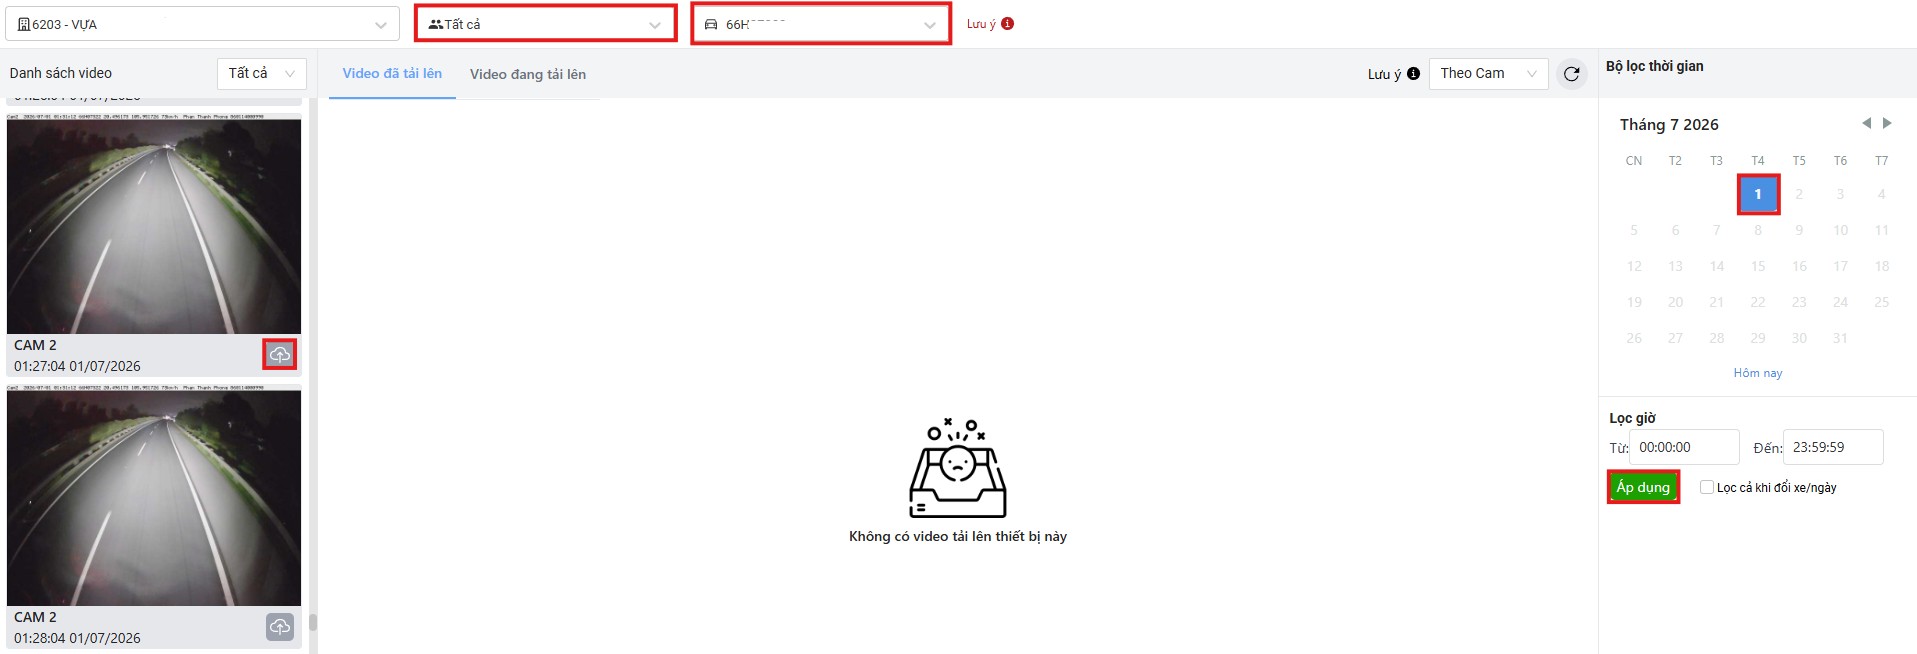The width and height of the screenshot is (1917, 654).
Task: Click the Từ time field 00:00:00
Action: (x=1684, y=447)
